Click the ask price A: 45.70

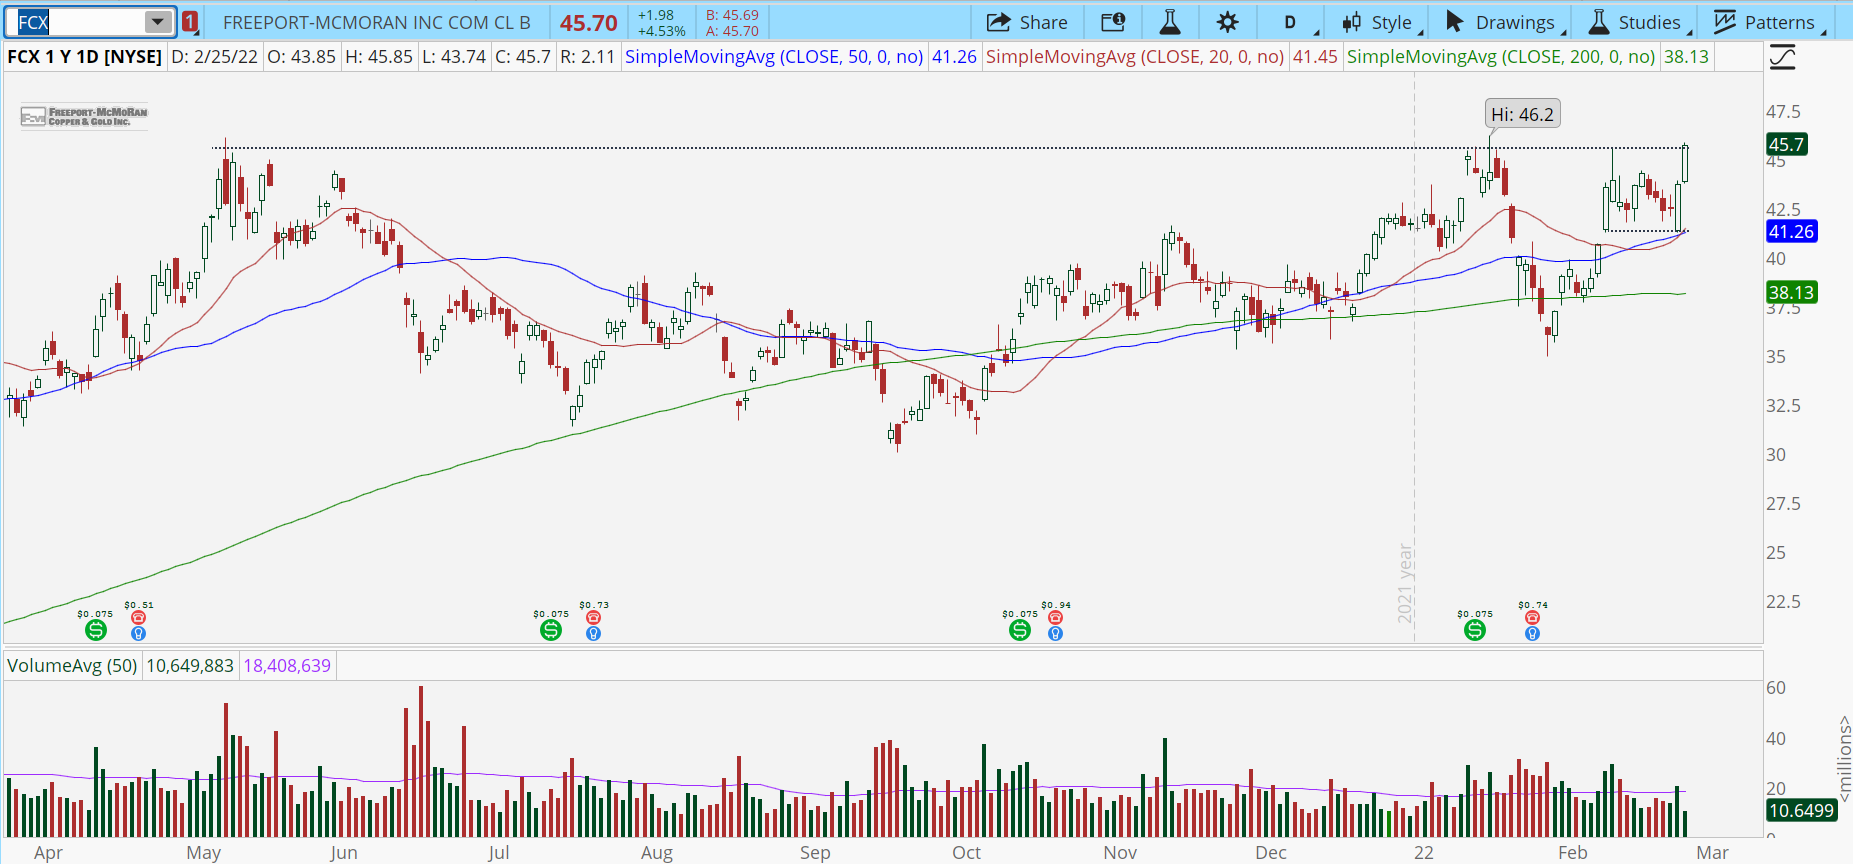[x=732, y=31]
